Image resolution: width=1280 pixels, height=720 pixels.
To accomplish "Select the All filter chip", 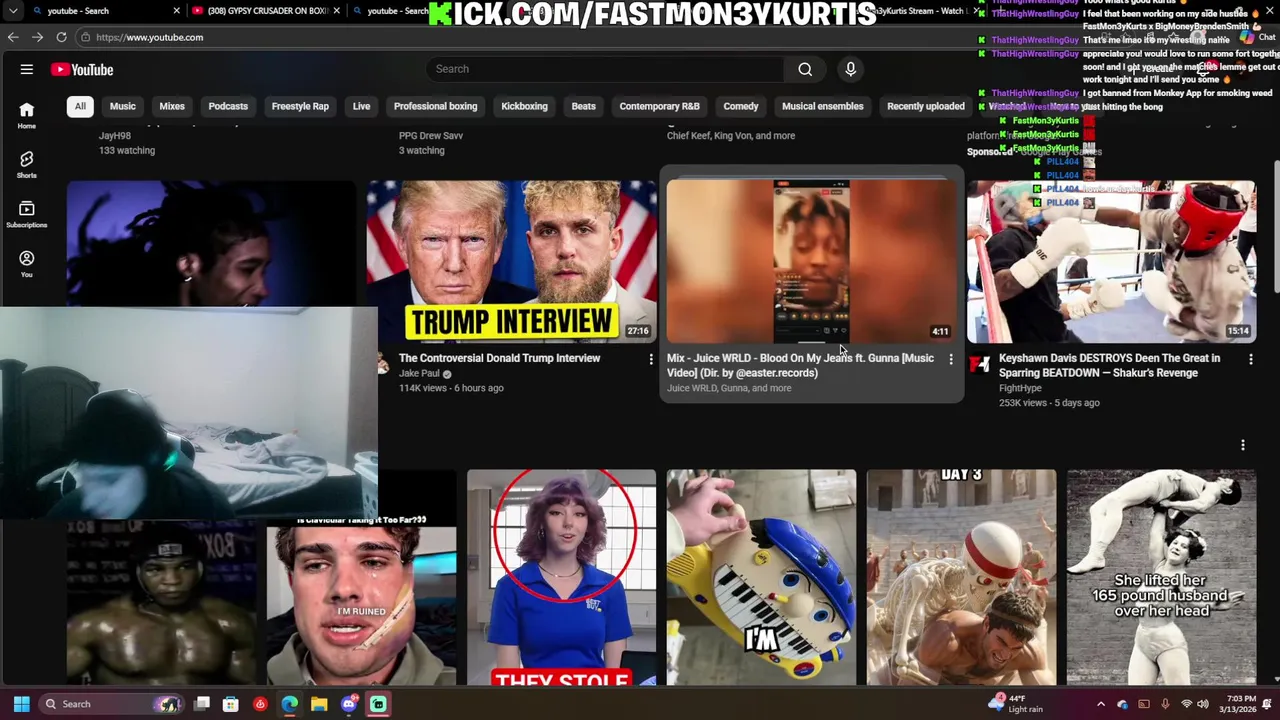I will [80, 106].
